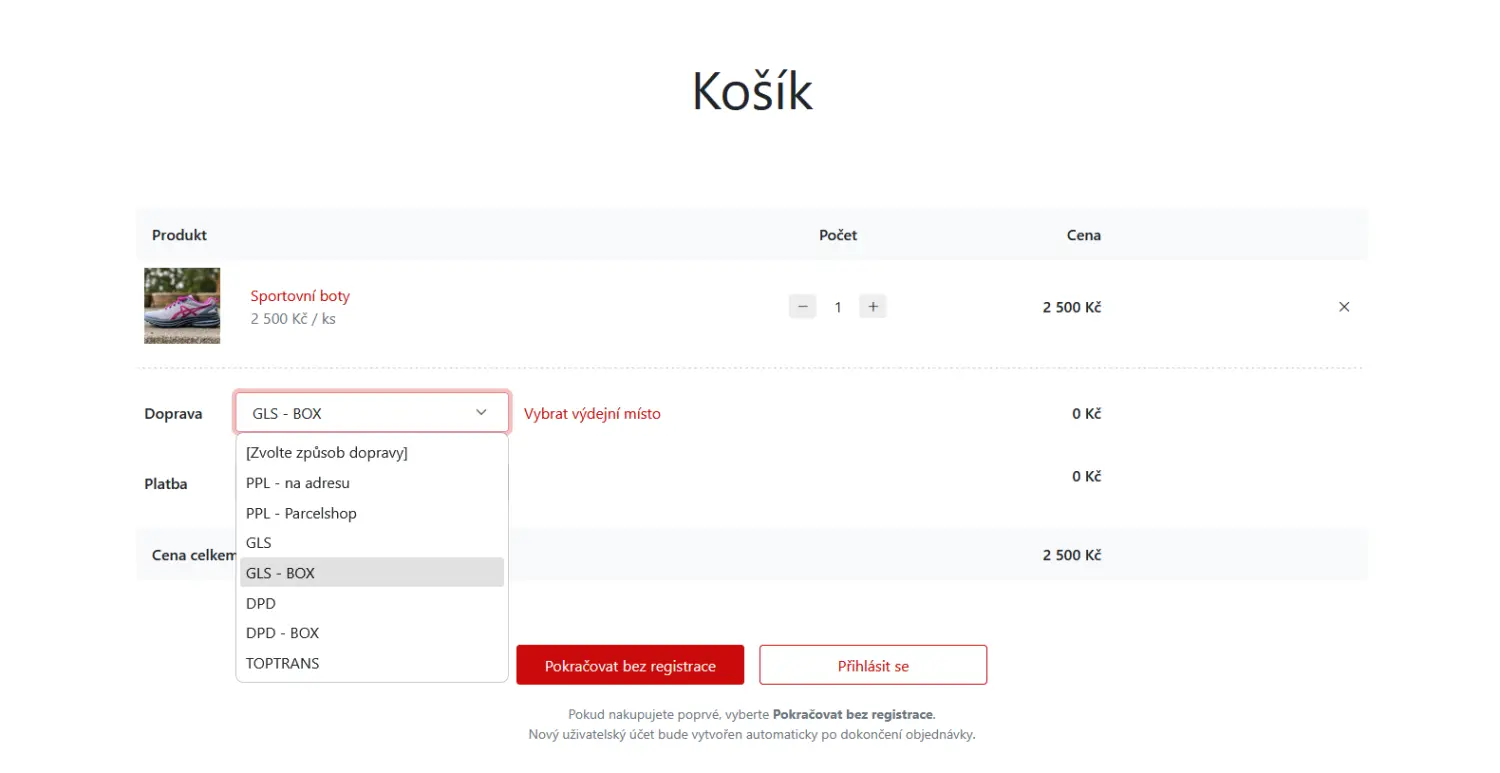Image resolution: width=1500 pixels, height=773 pixels.
Task: Click the dropdown chevron arrow icon
Action: pyautogui.click(x=481, y=413)
